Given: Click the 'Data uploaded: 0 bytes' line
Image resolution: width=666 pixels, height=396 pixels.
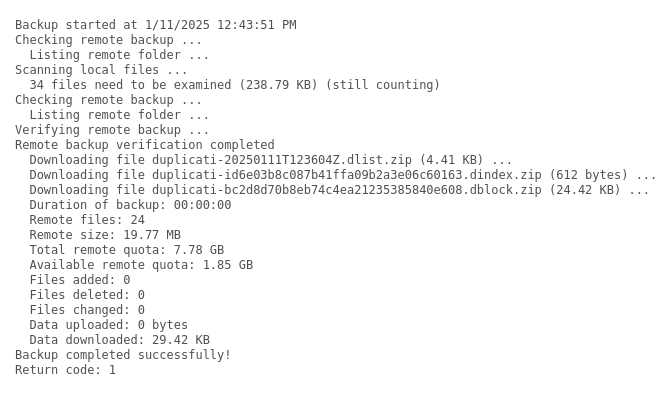Looking at the screenshot, I should coord(108,325).
